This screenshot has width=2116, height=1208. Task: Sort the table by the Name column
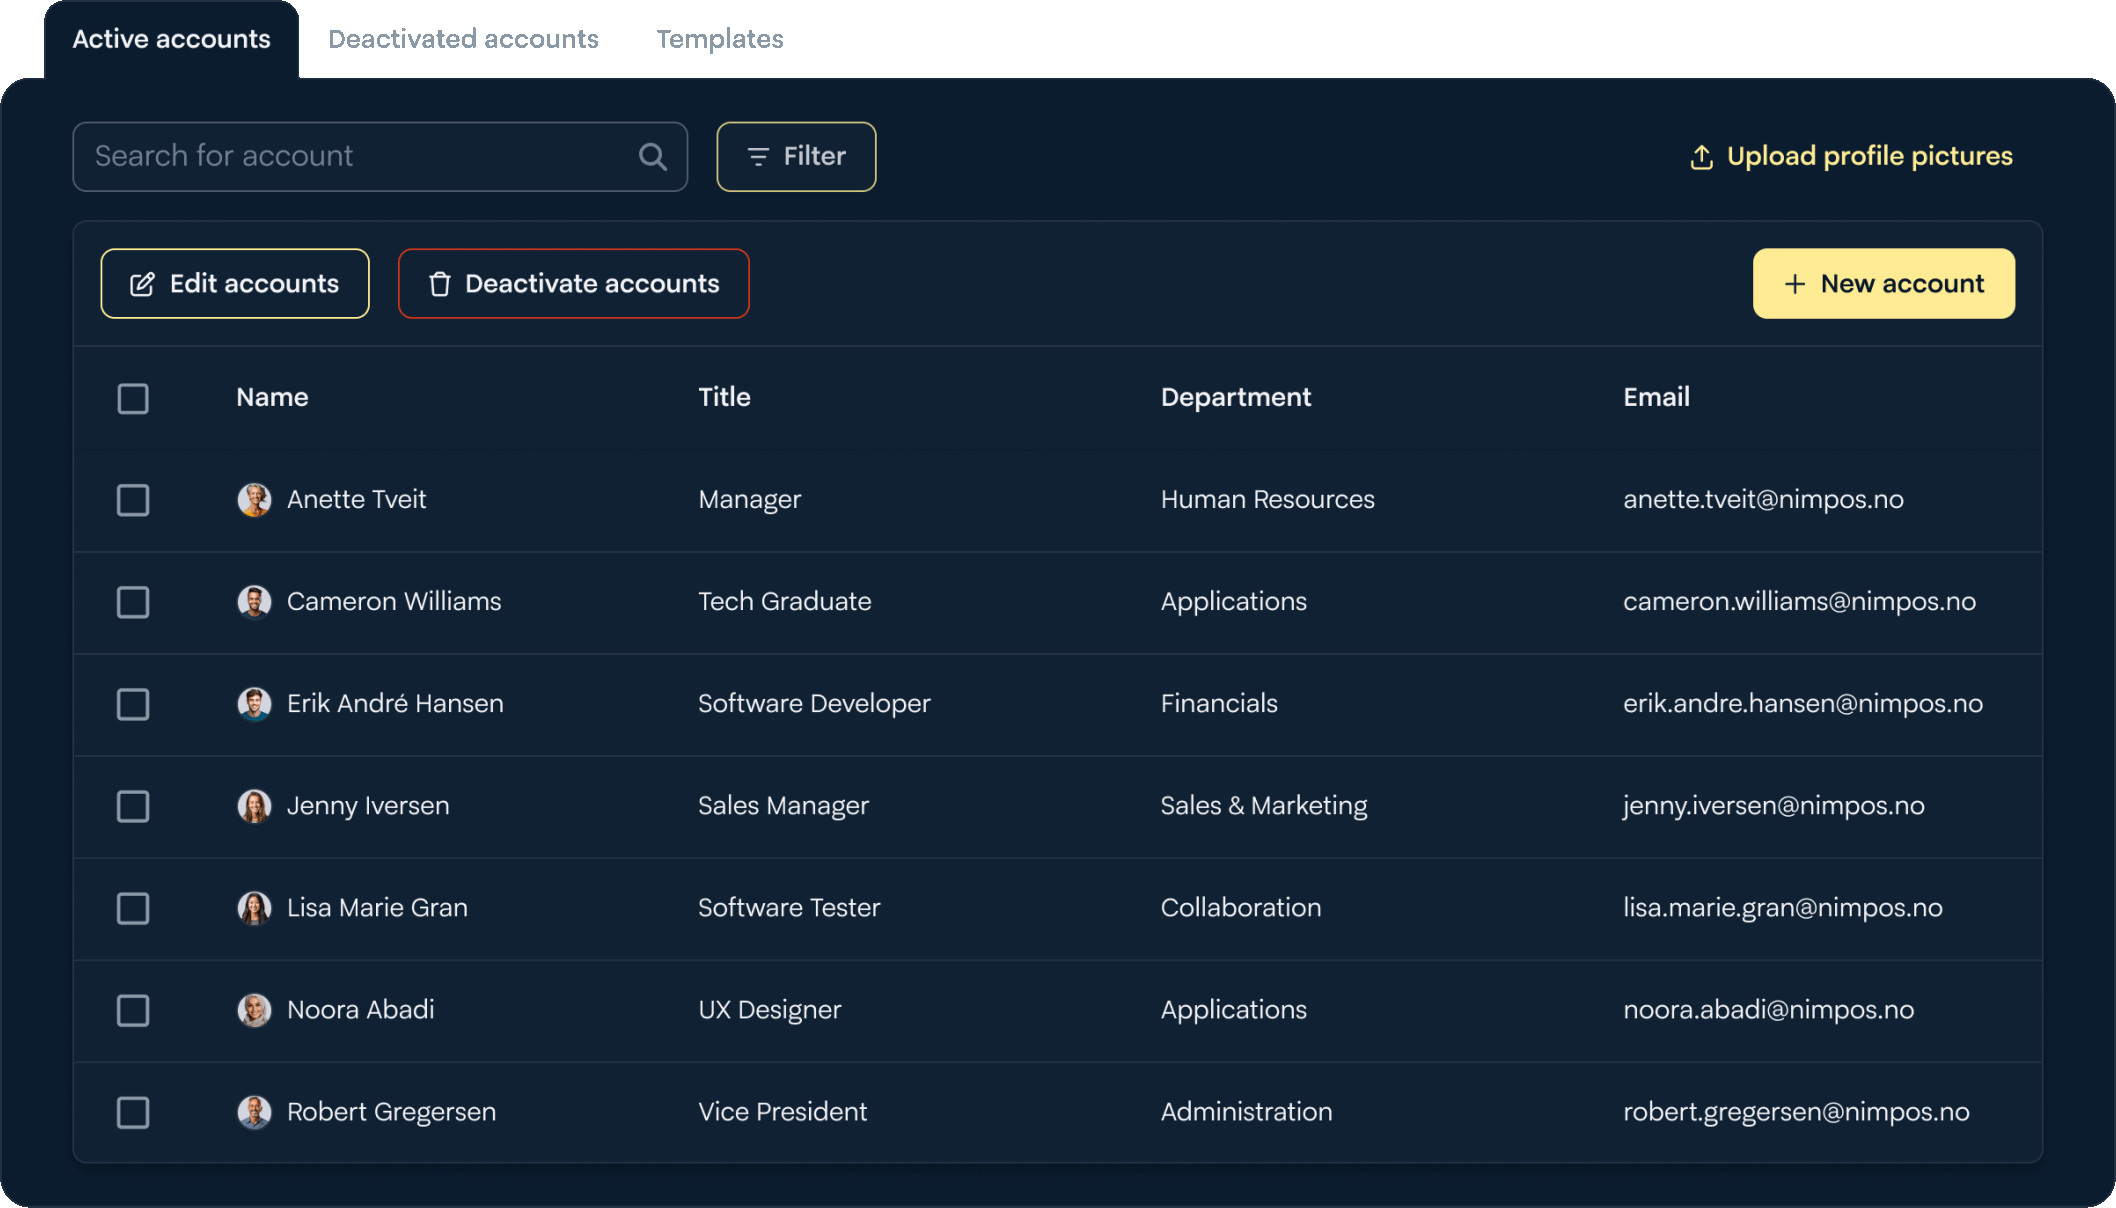click(271, 397)
